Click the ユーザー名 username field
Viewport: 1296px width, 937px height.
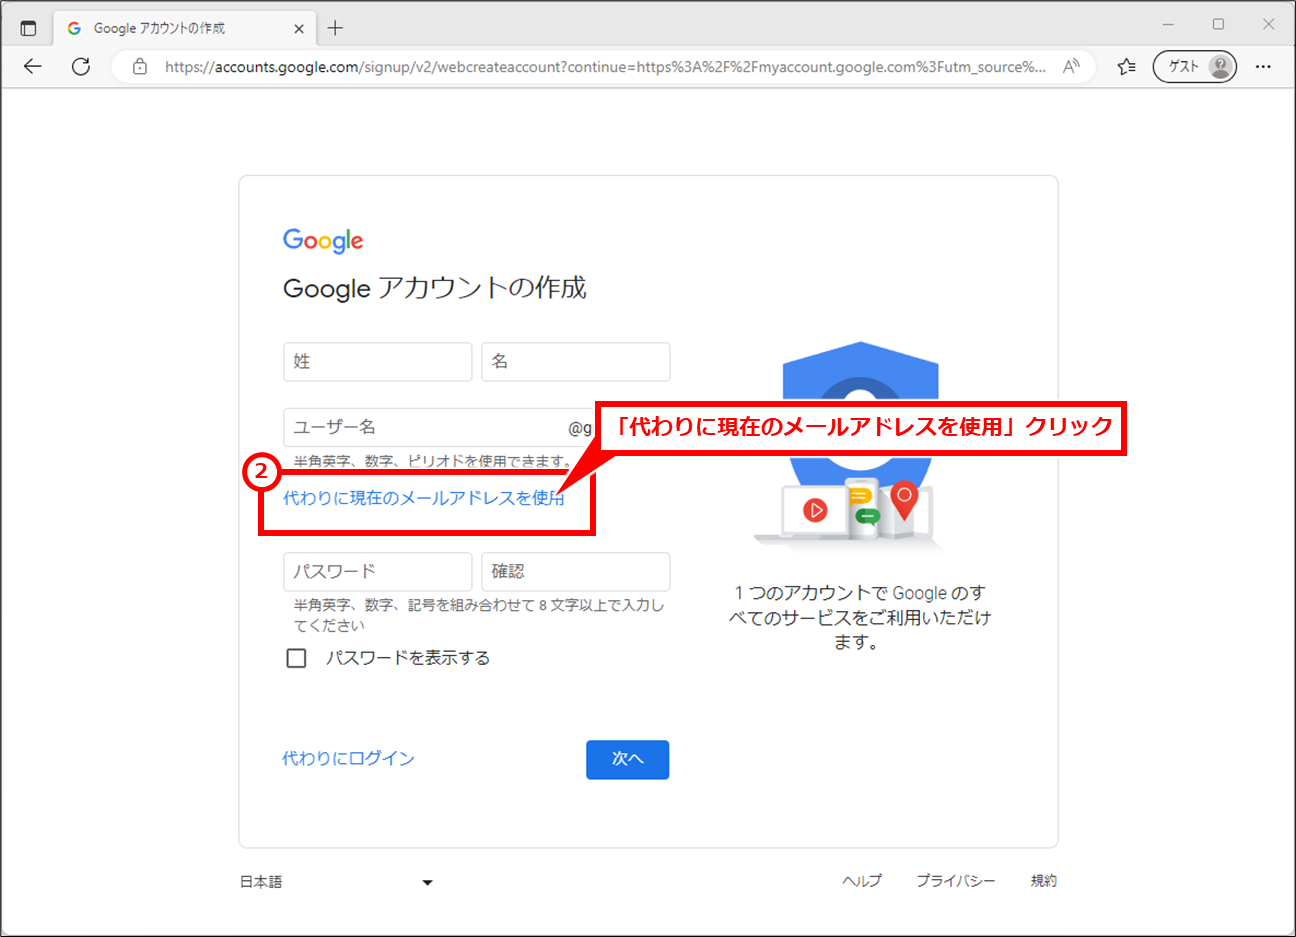[438, 427]
